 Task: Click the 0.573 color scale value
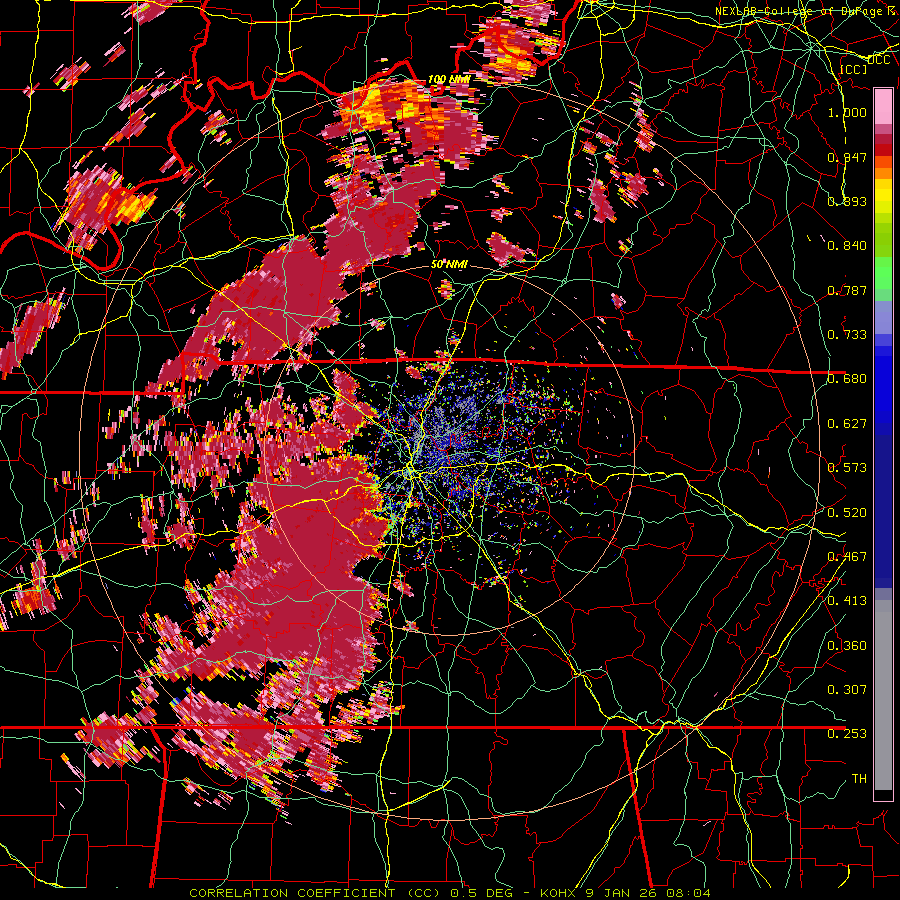pos(847,468)
